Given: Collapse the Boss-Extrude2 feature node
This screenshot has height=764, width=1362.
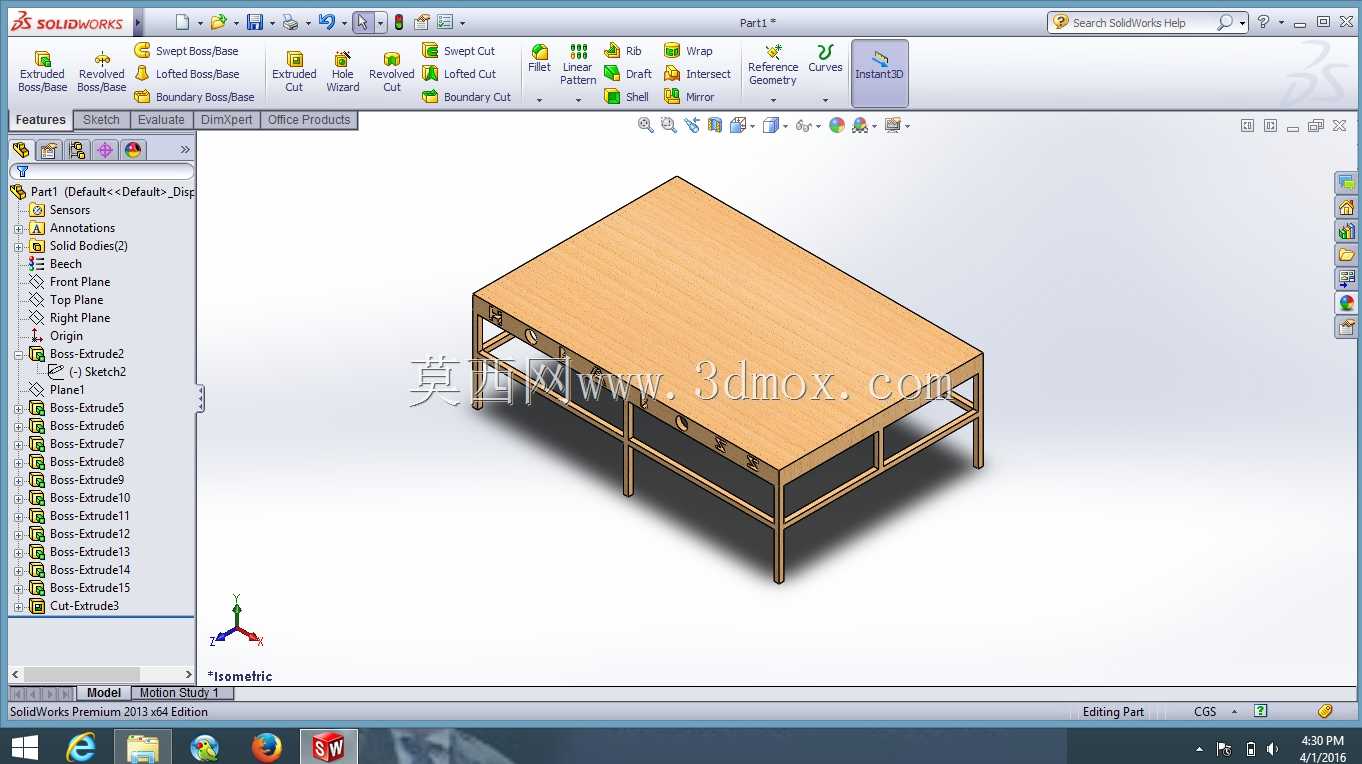Looking at the screenshot, I should 18,354.
